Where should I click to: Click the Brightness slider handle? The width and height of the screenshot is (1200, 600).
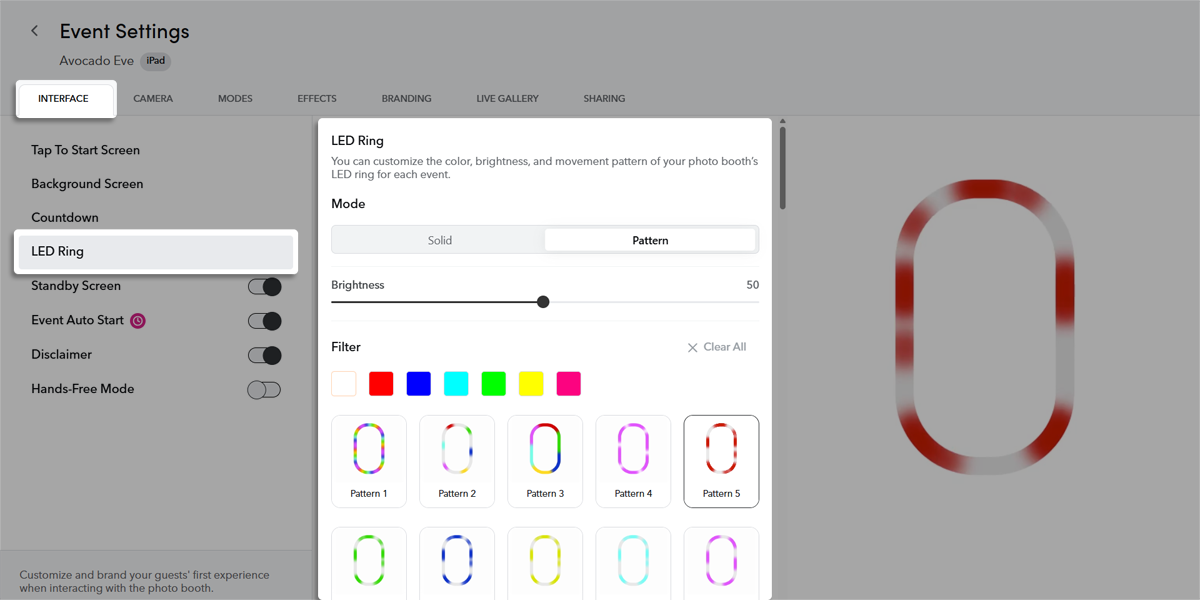(x=543, y=301)
